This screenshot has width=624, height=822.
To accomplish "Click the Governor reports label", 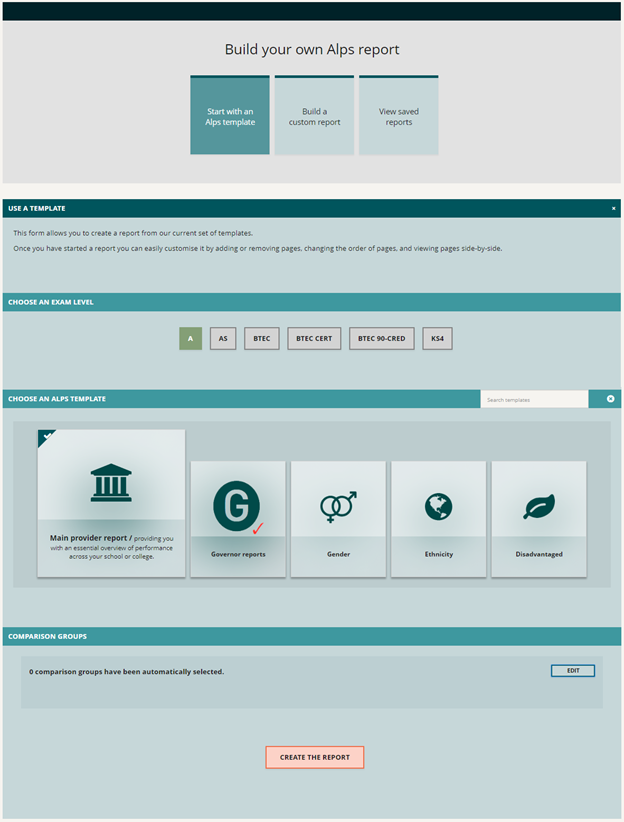I will (x=238, y=554).
